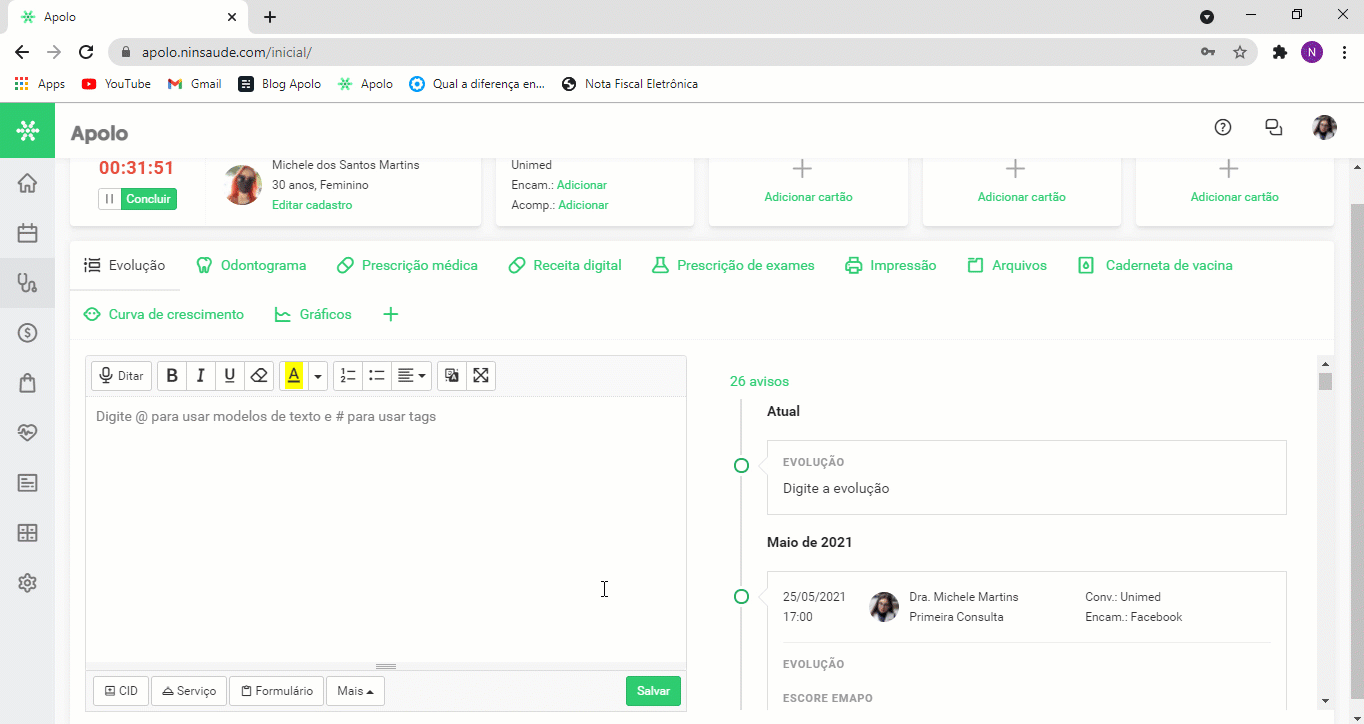
Task: Click the insert image icon in editor
Action: (452, 376)
